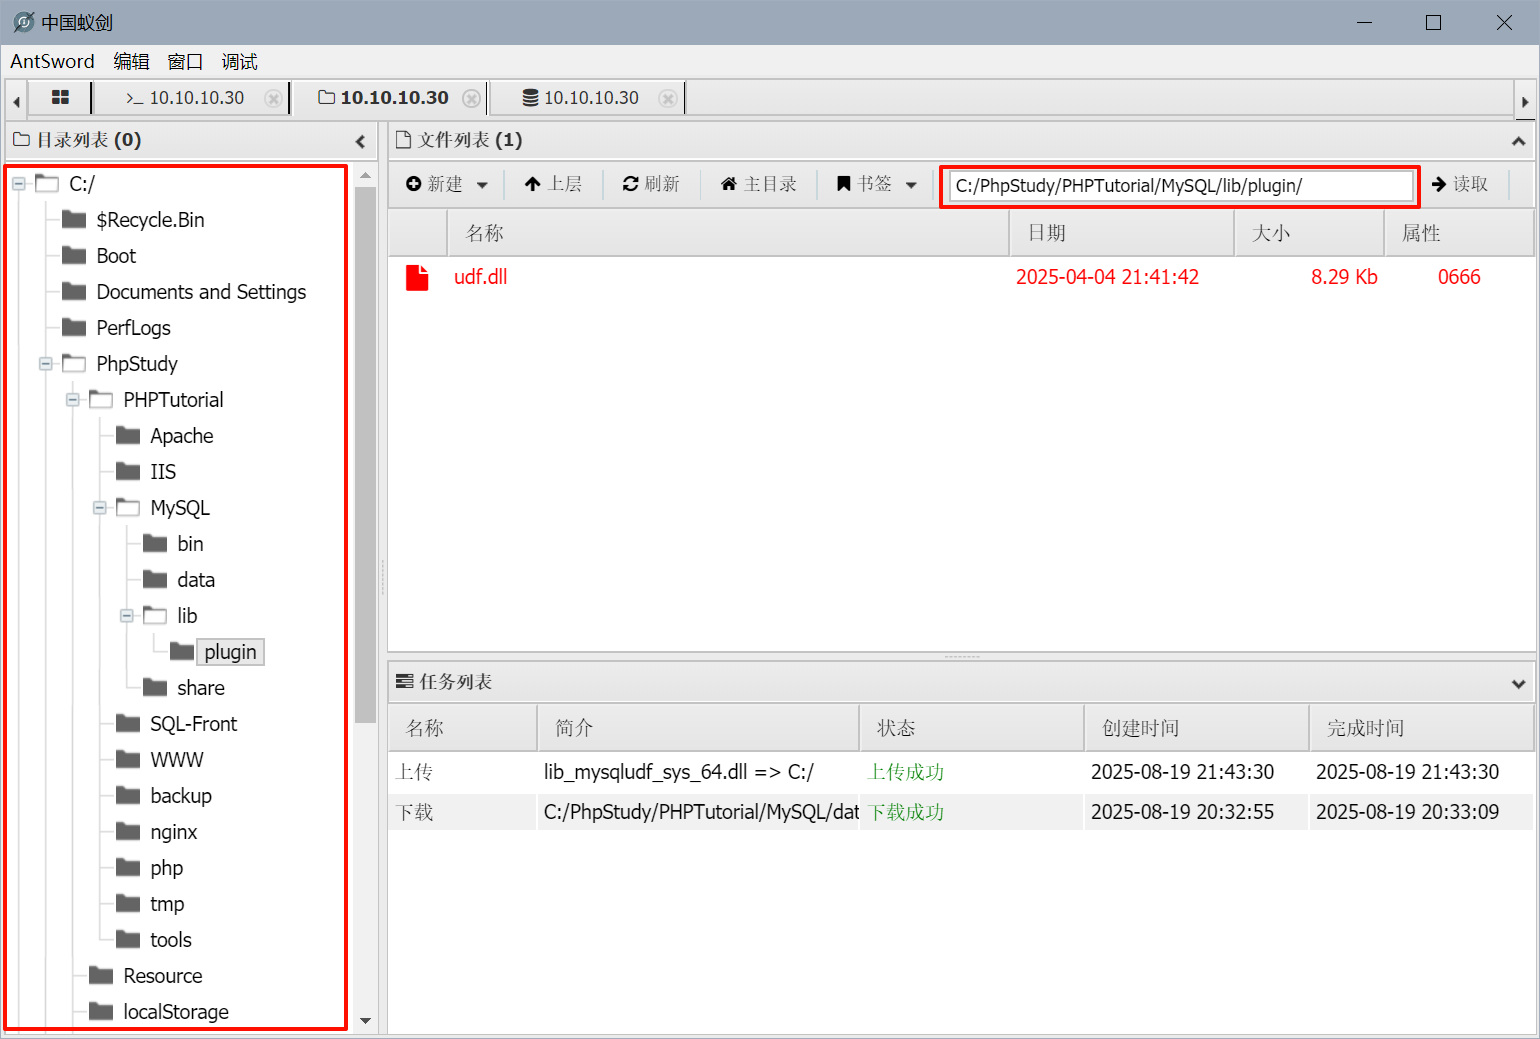Click the Refresh (刷新) toolbar button

click(x=651, y=184)
